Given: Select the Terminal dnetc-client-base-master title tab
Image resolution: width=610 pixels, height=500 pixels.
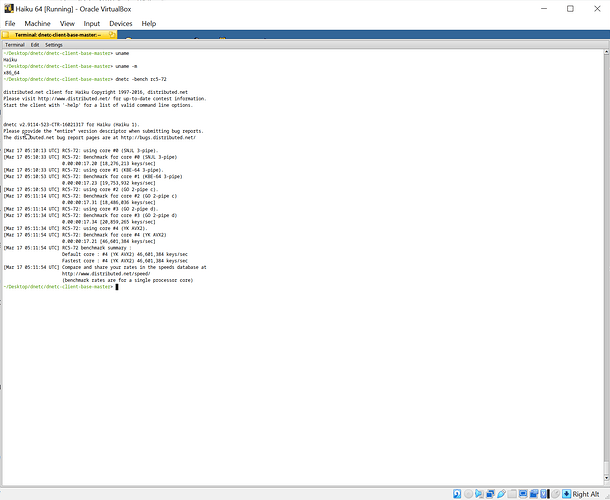Looking at the screenshot, I should 58,35.
